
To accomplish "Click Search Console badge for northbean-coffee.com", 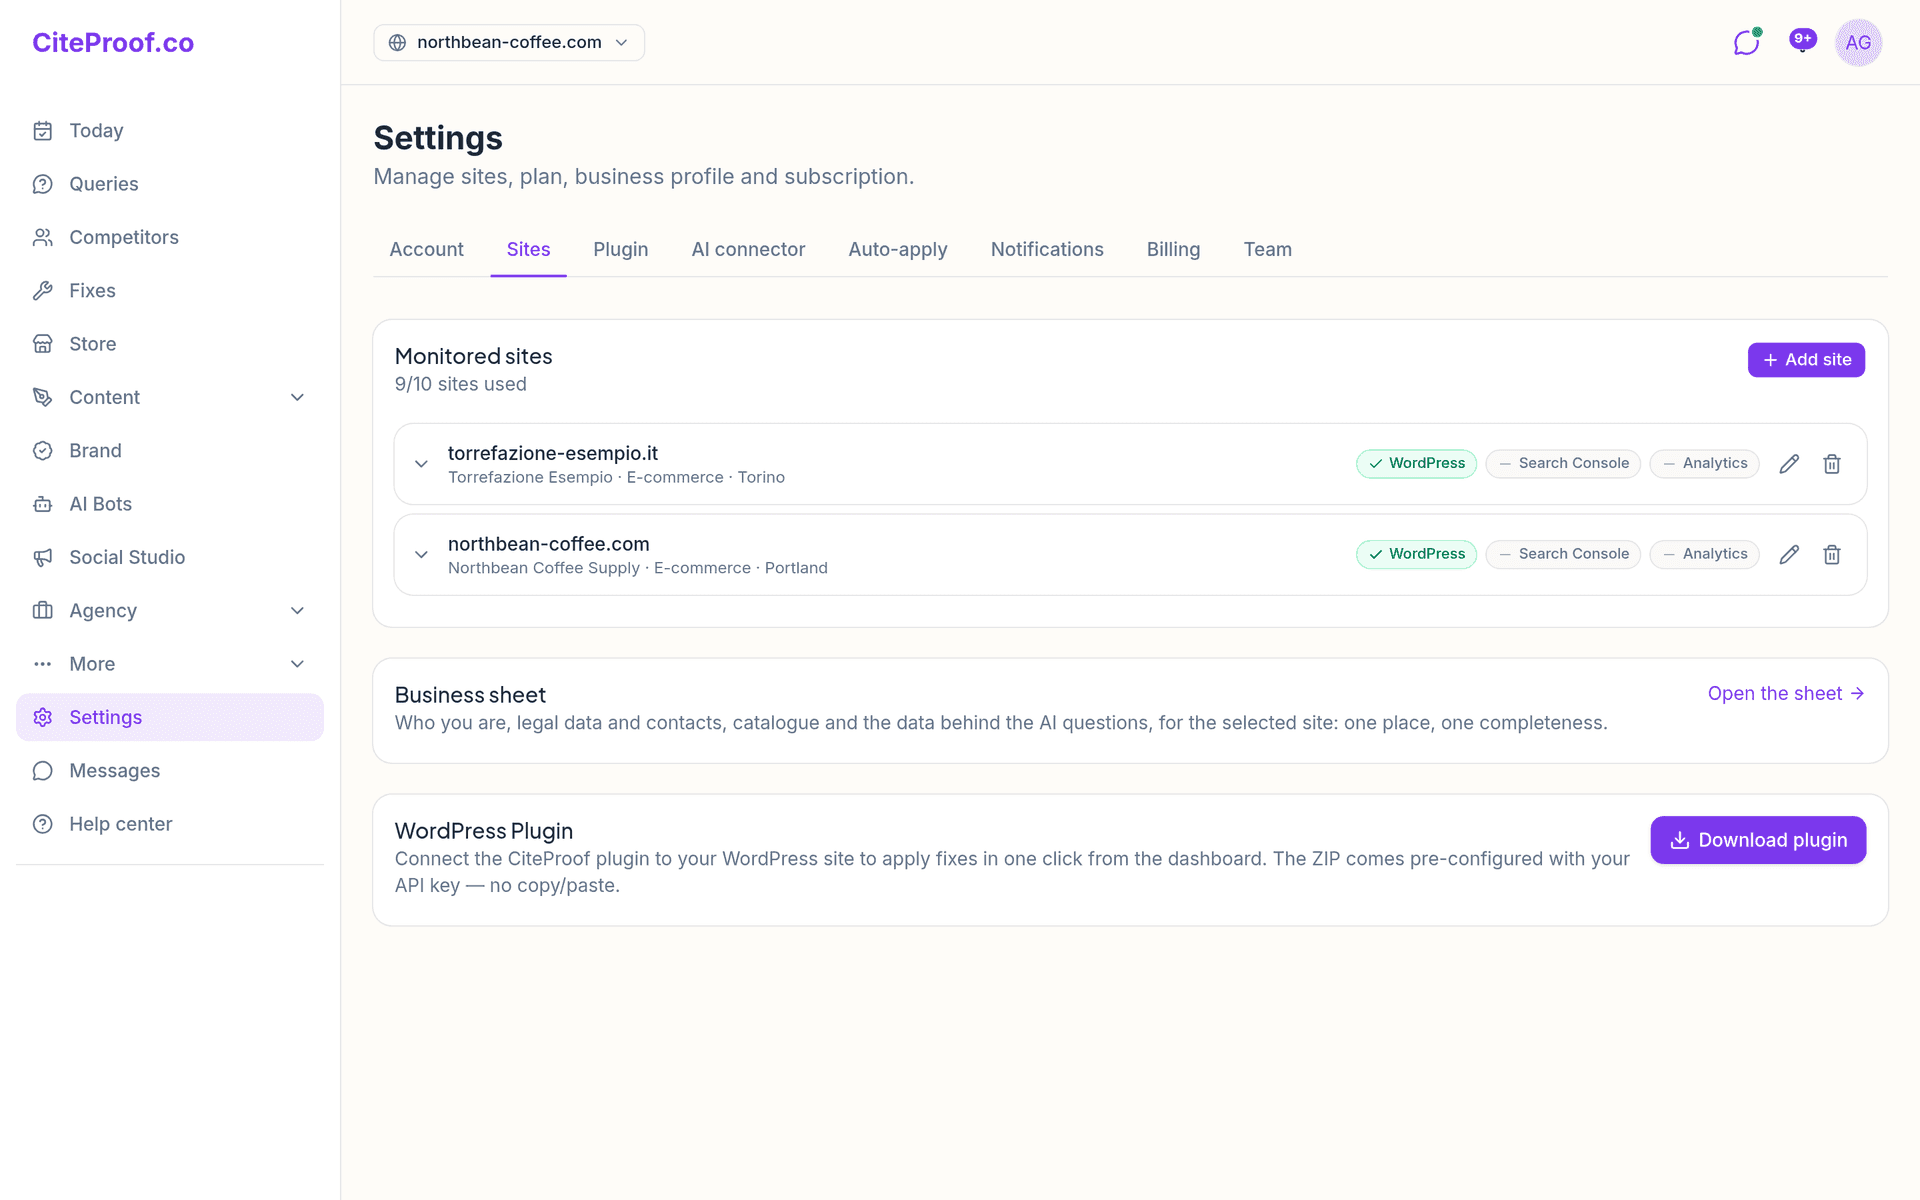I will [x=1563, y=555].
